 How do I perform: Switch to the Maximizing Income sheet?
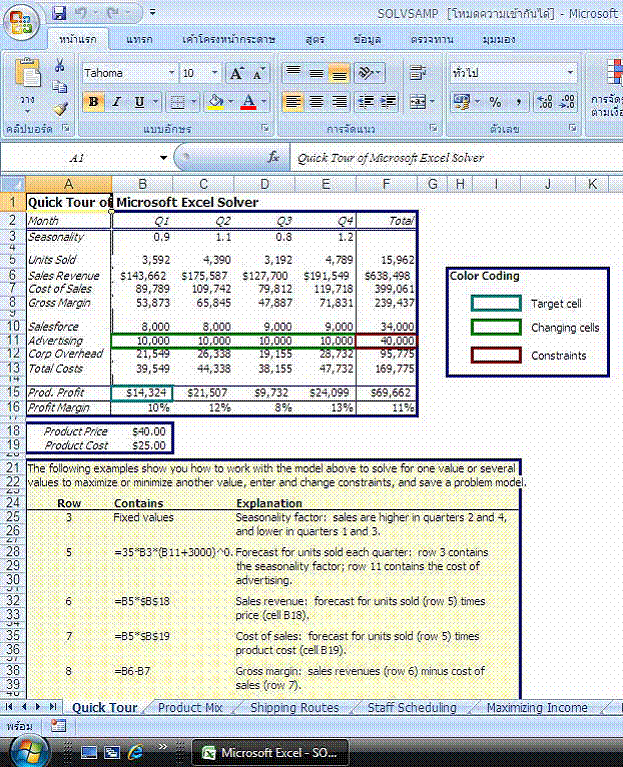[537, 708]
